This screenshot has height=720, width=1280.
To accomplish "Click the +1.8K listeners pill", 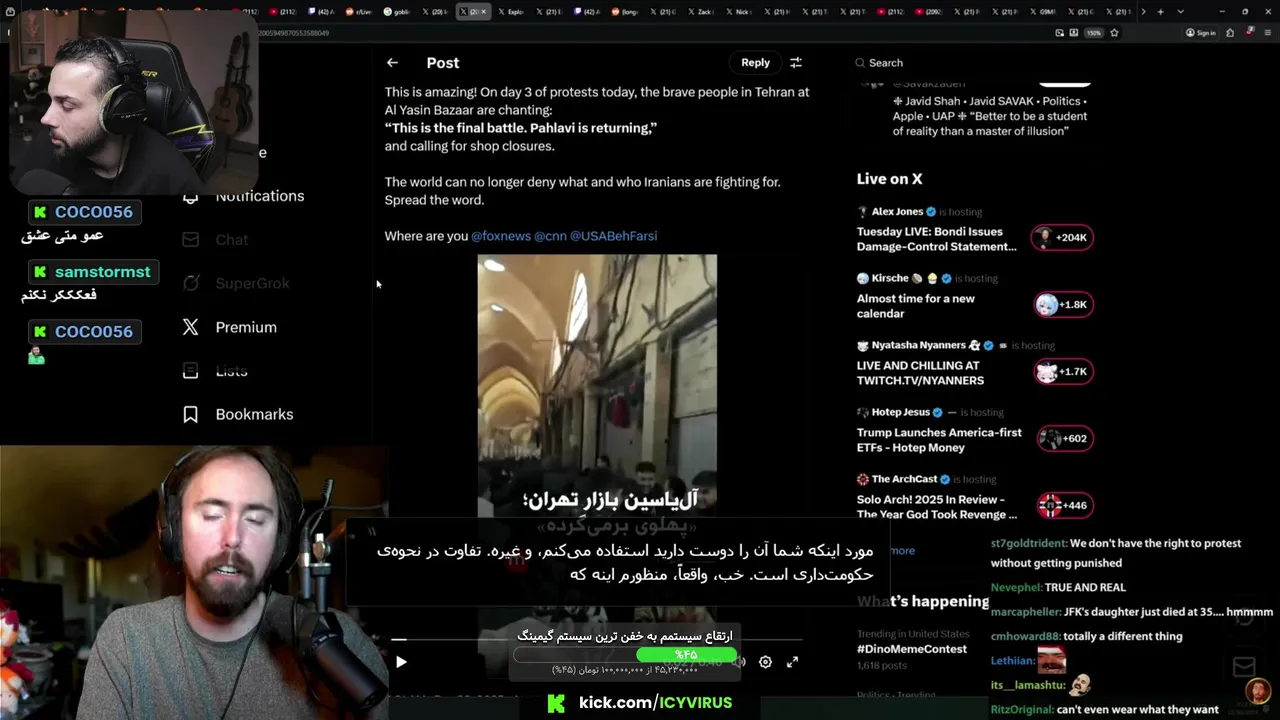I will pyautogui.click(x=1062, y=304).
